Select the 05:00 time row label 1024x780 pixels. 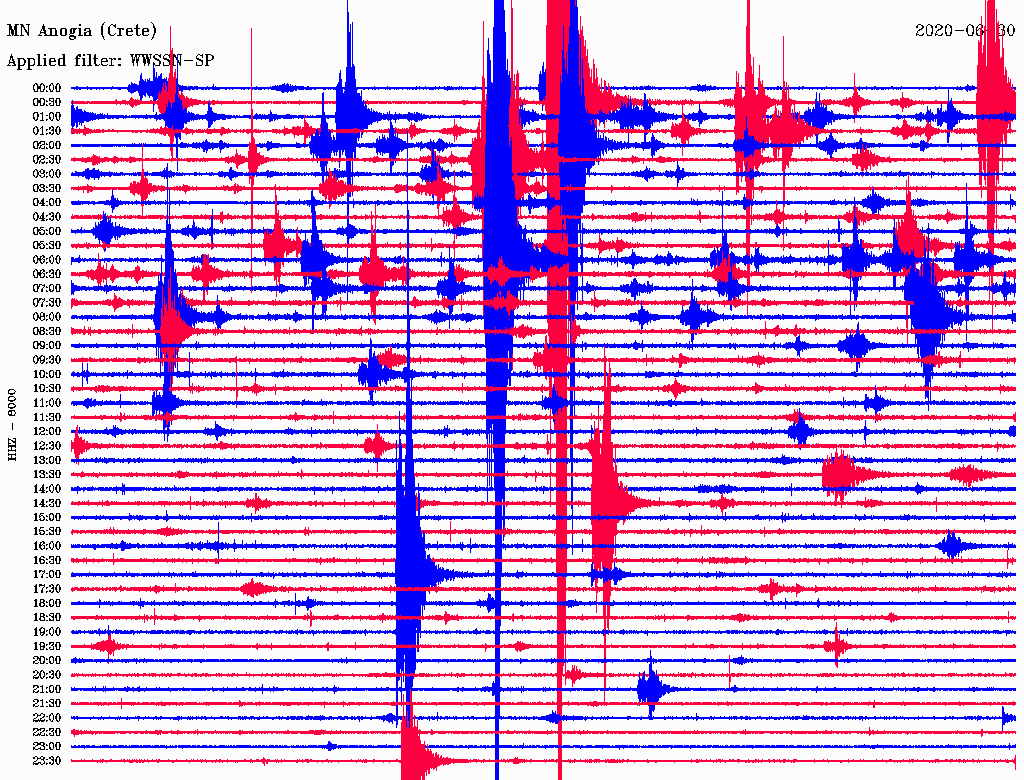click(x=47, y=231)
